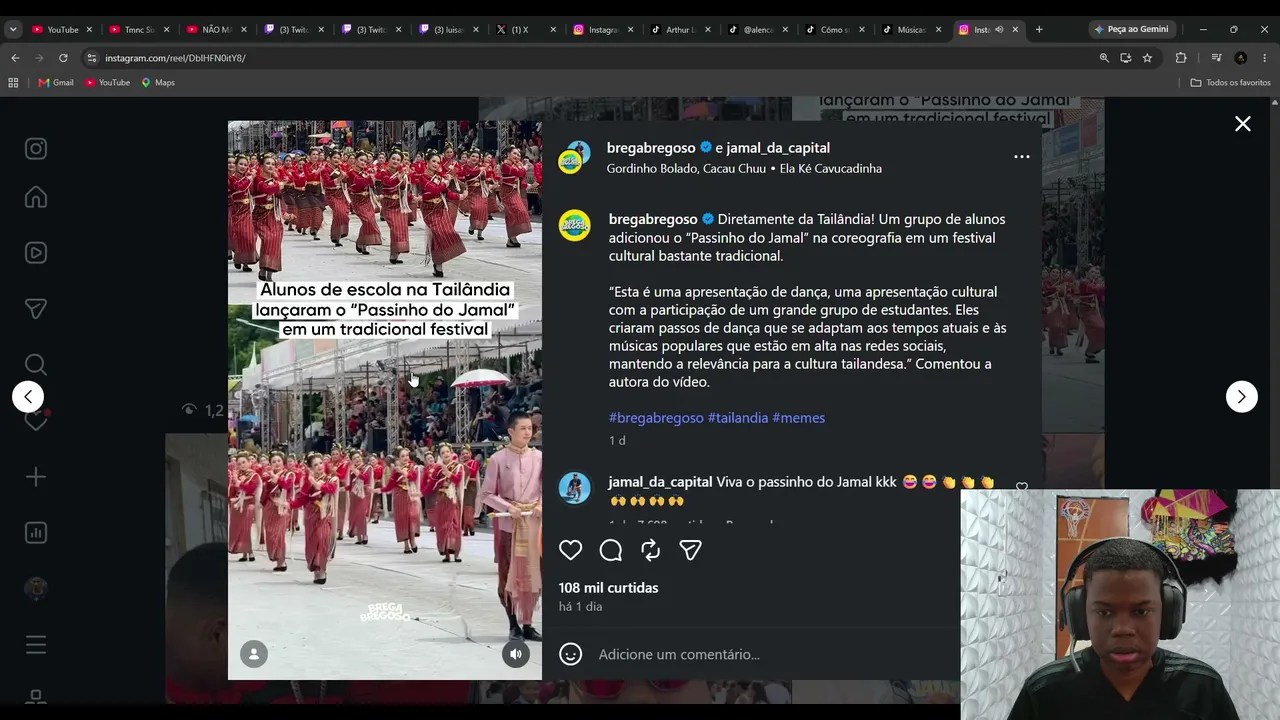The height and width of the screenshot is (720, 1280).
Task: Open the More hamburger menu in sidebar
Action: click(x=36, y=645)
